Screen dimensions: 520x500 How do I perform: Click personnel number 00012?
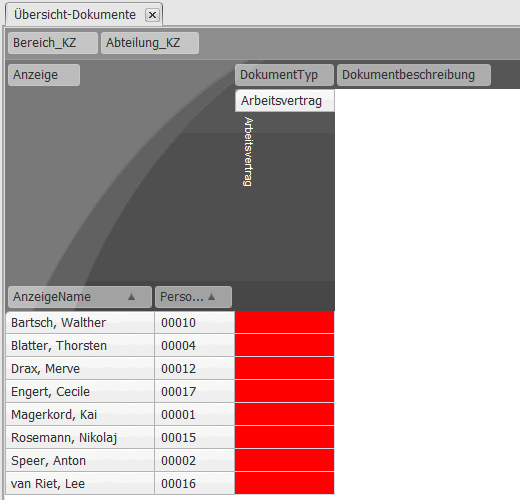195,369
